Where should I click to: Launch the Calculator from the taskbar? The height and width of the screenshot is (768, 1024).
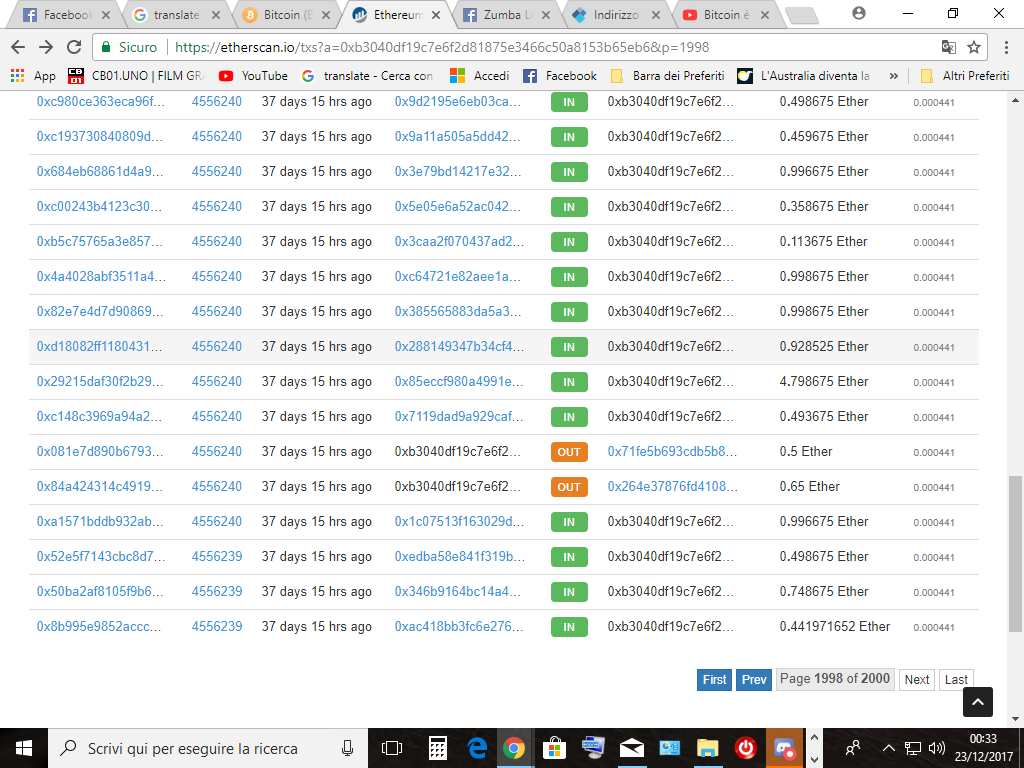click(437, 748)
